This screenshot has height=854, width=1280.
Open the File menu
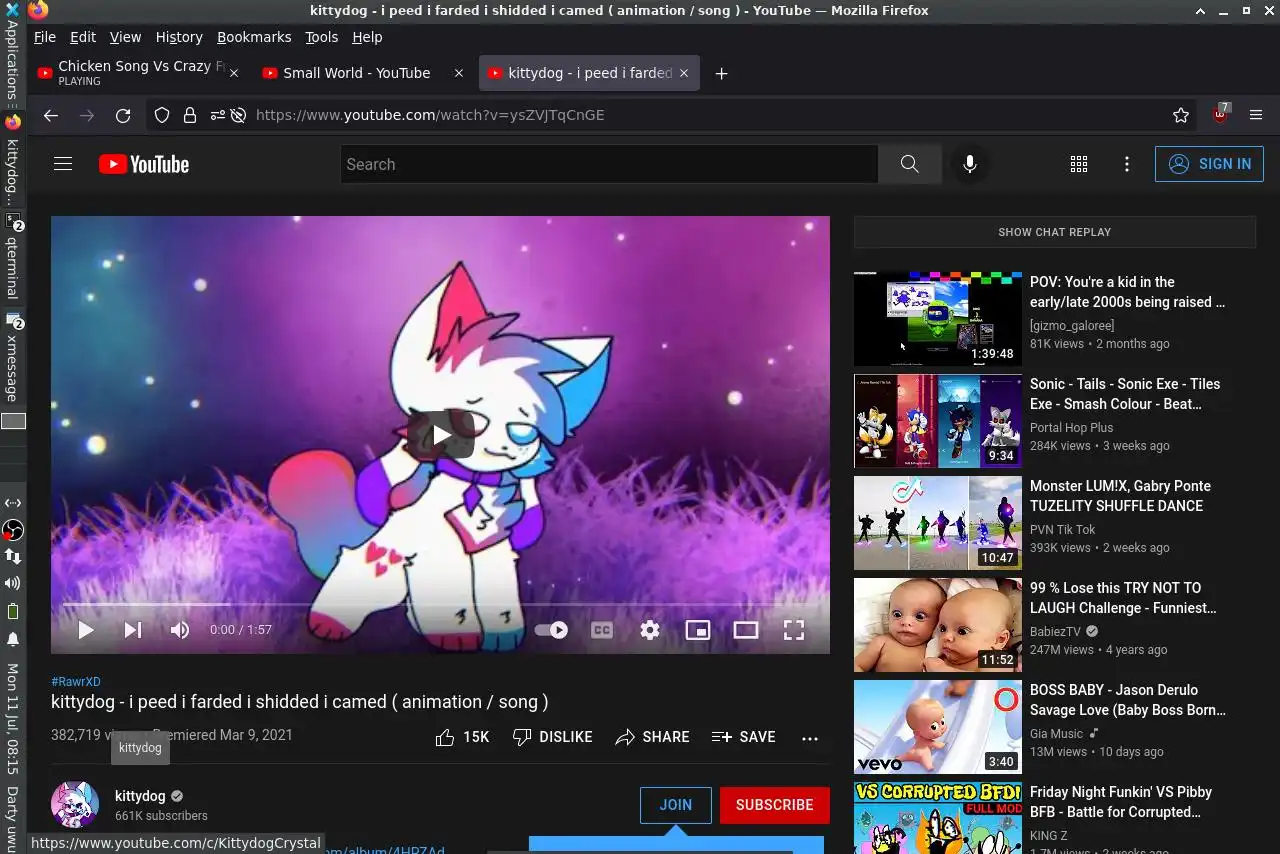pyautogui.click(x=44, y=37)
